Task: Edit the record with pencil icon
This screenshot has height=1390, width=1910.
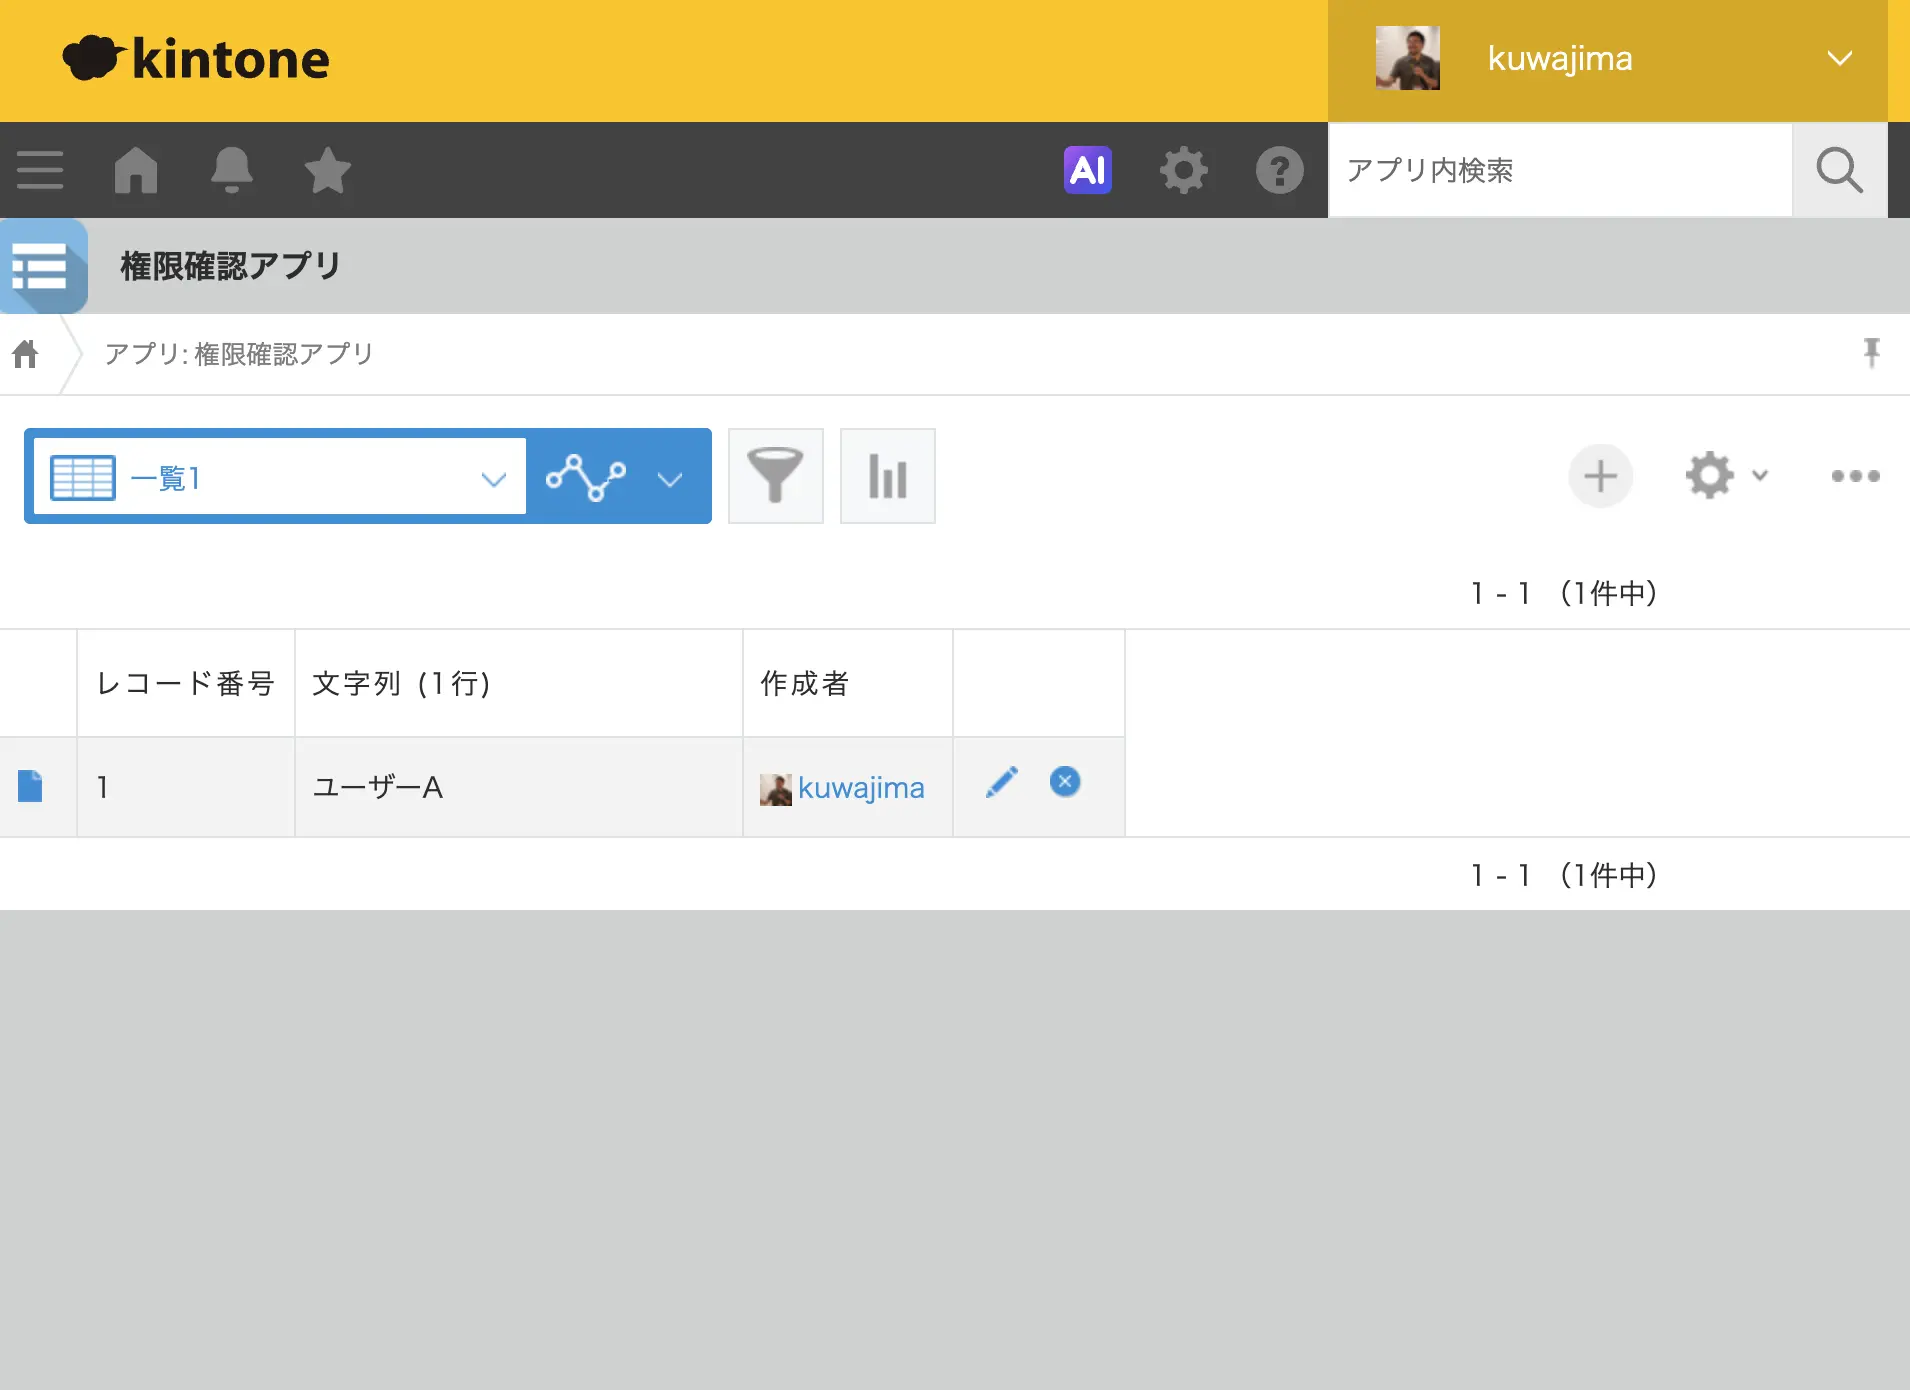Action: (1001, 782)
